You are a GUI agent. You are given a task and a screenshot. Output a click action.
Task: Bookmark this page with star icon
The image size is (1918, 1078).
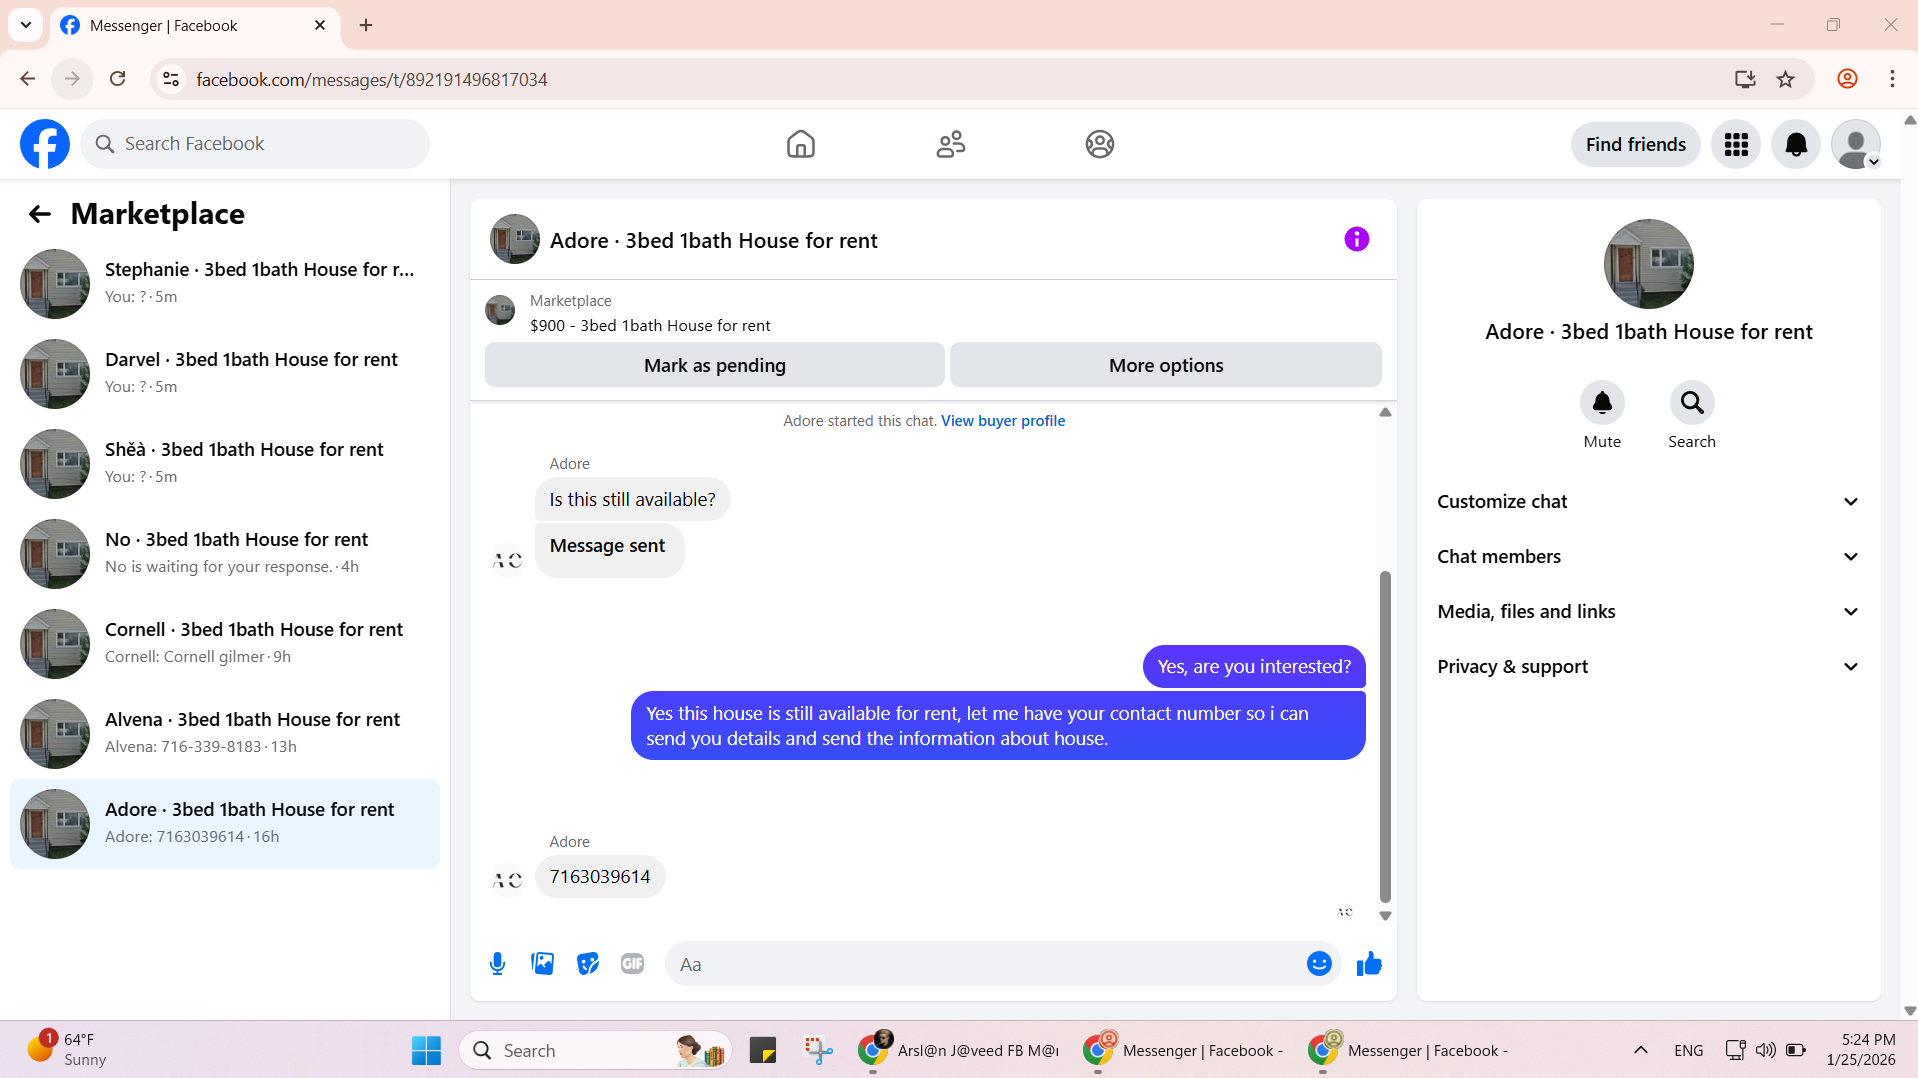tap(1785, 79)
